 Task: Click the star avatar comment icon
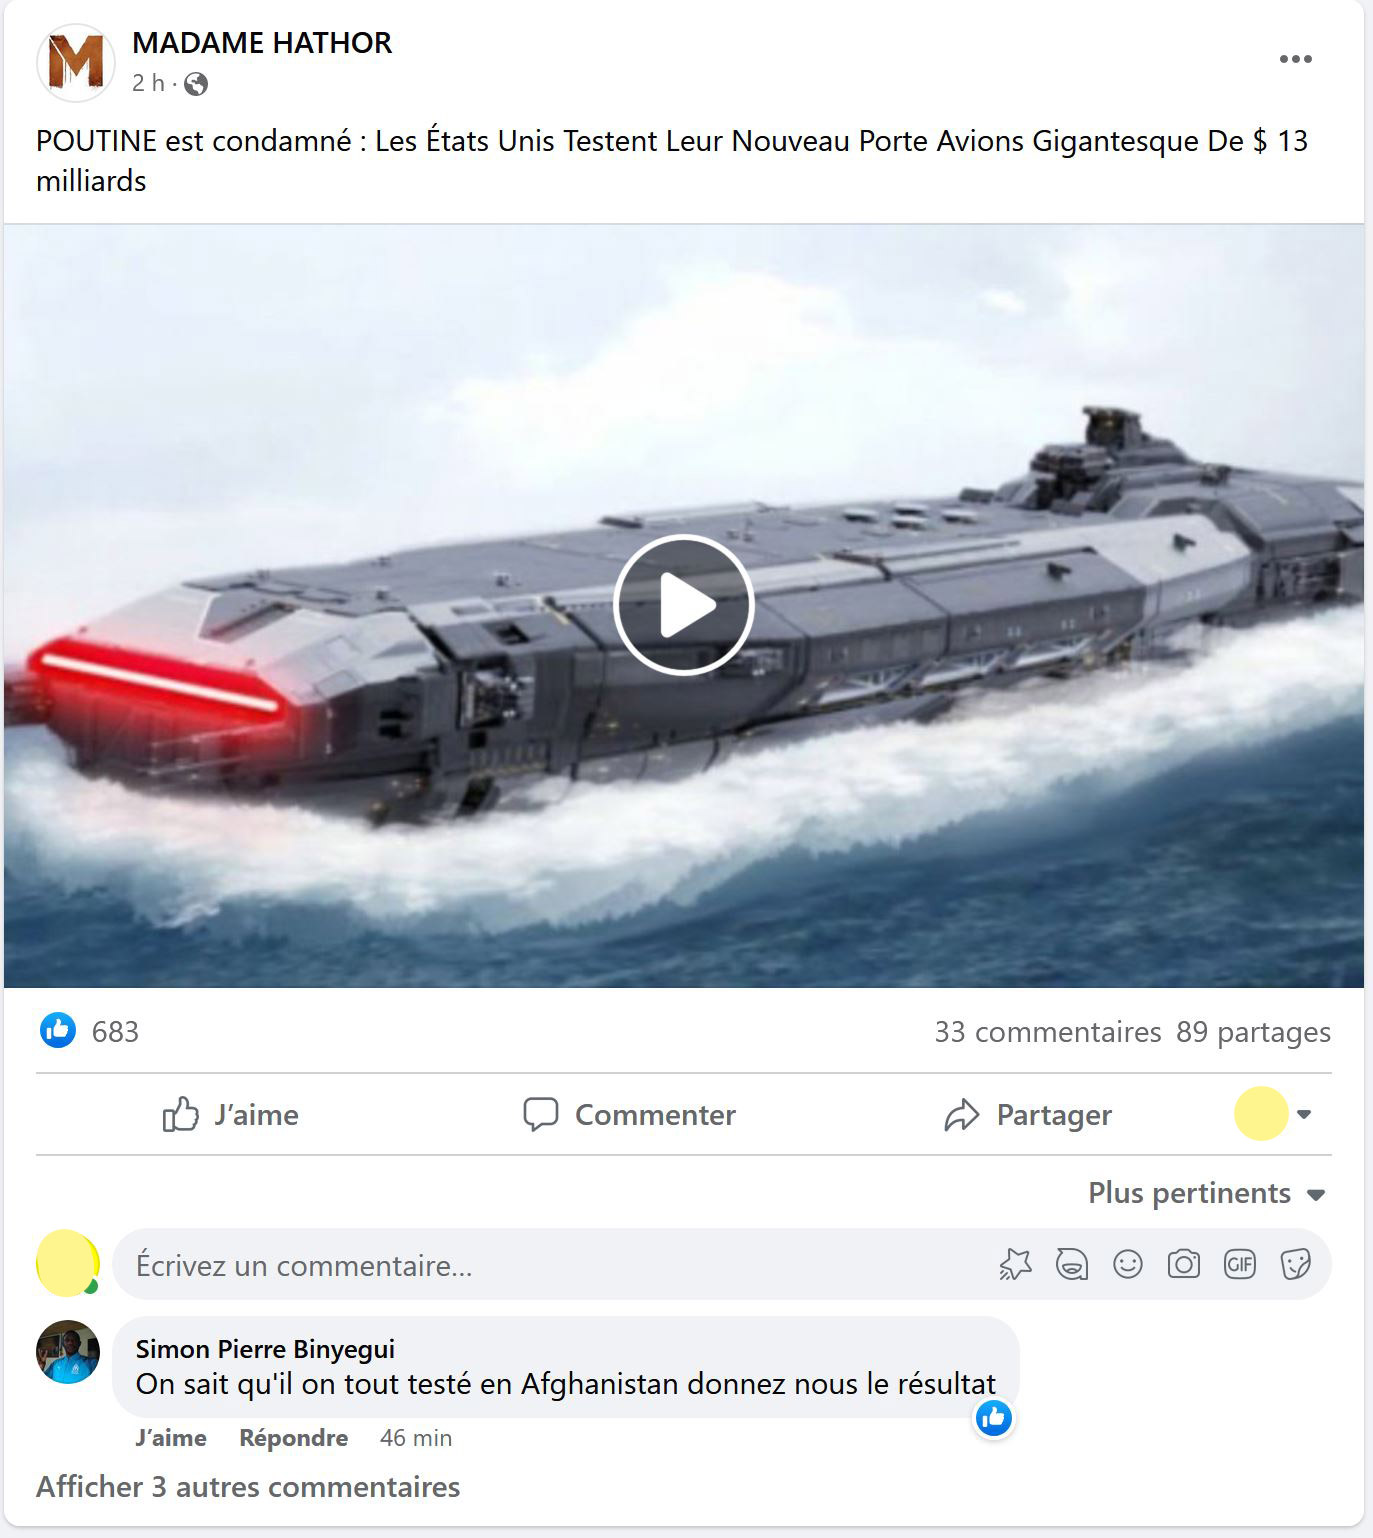[x=1015, y=1265]
